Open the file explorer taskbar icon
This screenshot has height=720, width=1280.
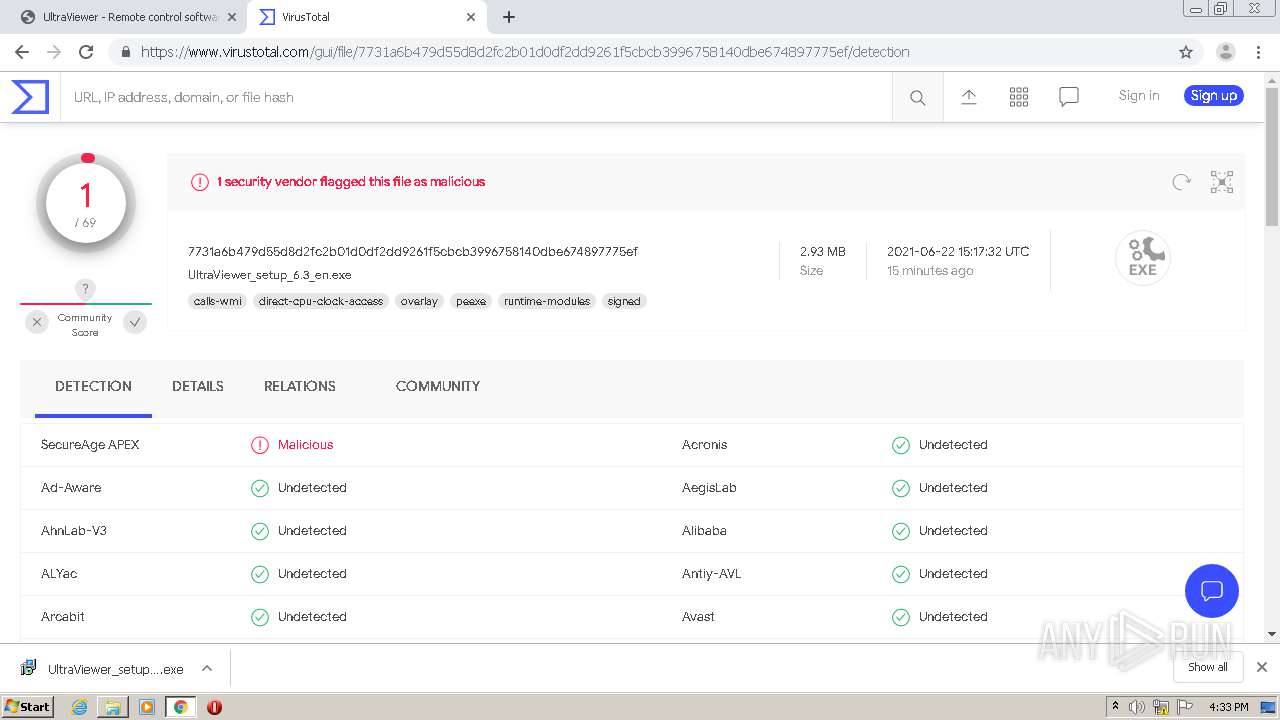(113, 707)
